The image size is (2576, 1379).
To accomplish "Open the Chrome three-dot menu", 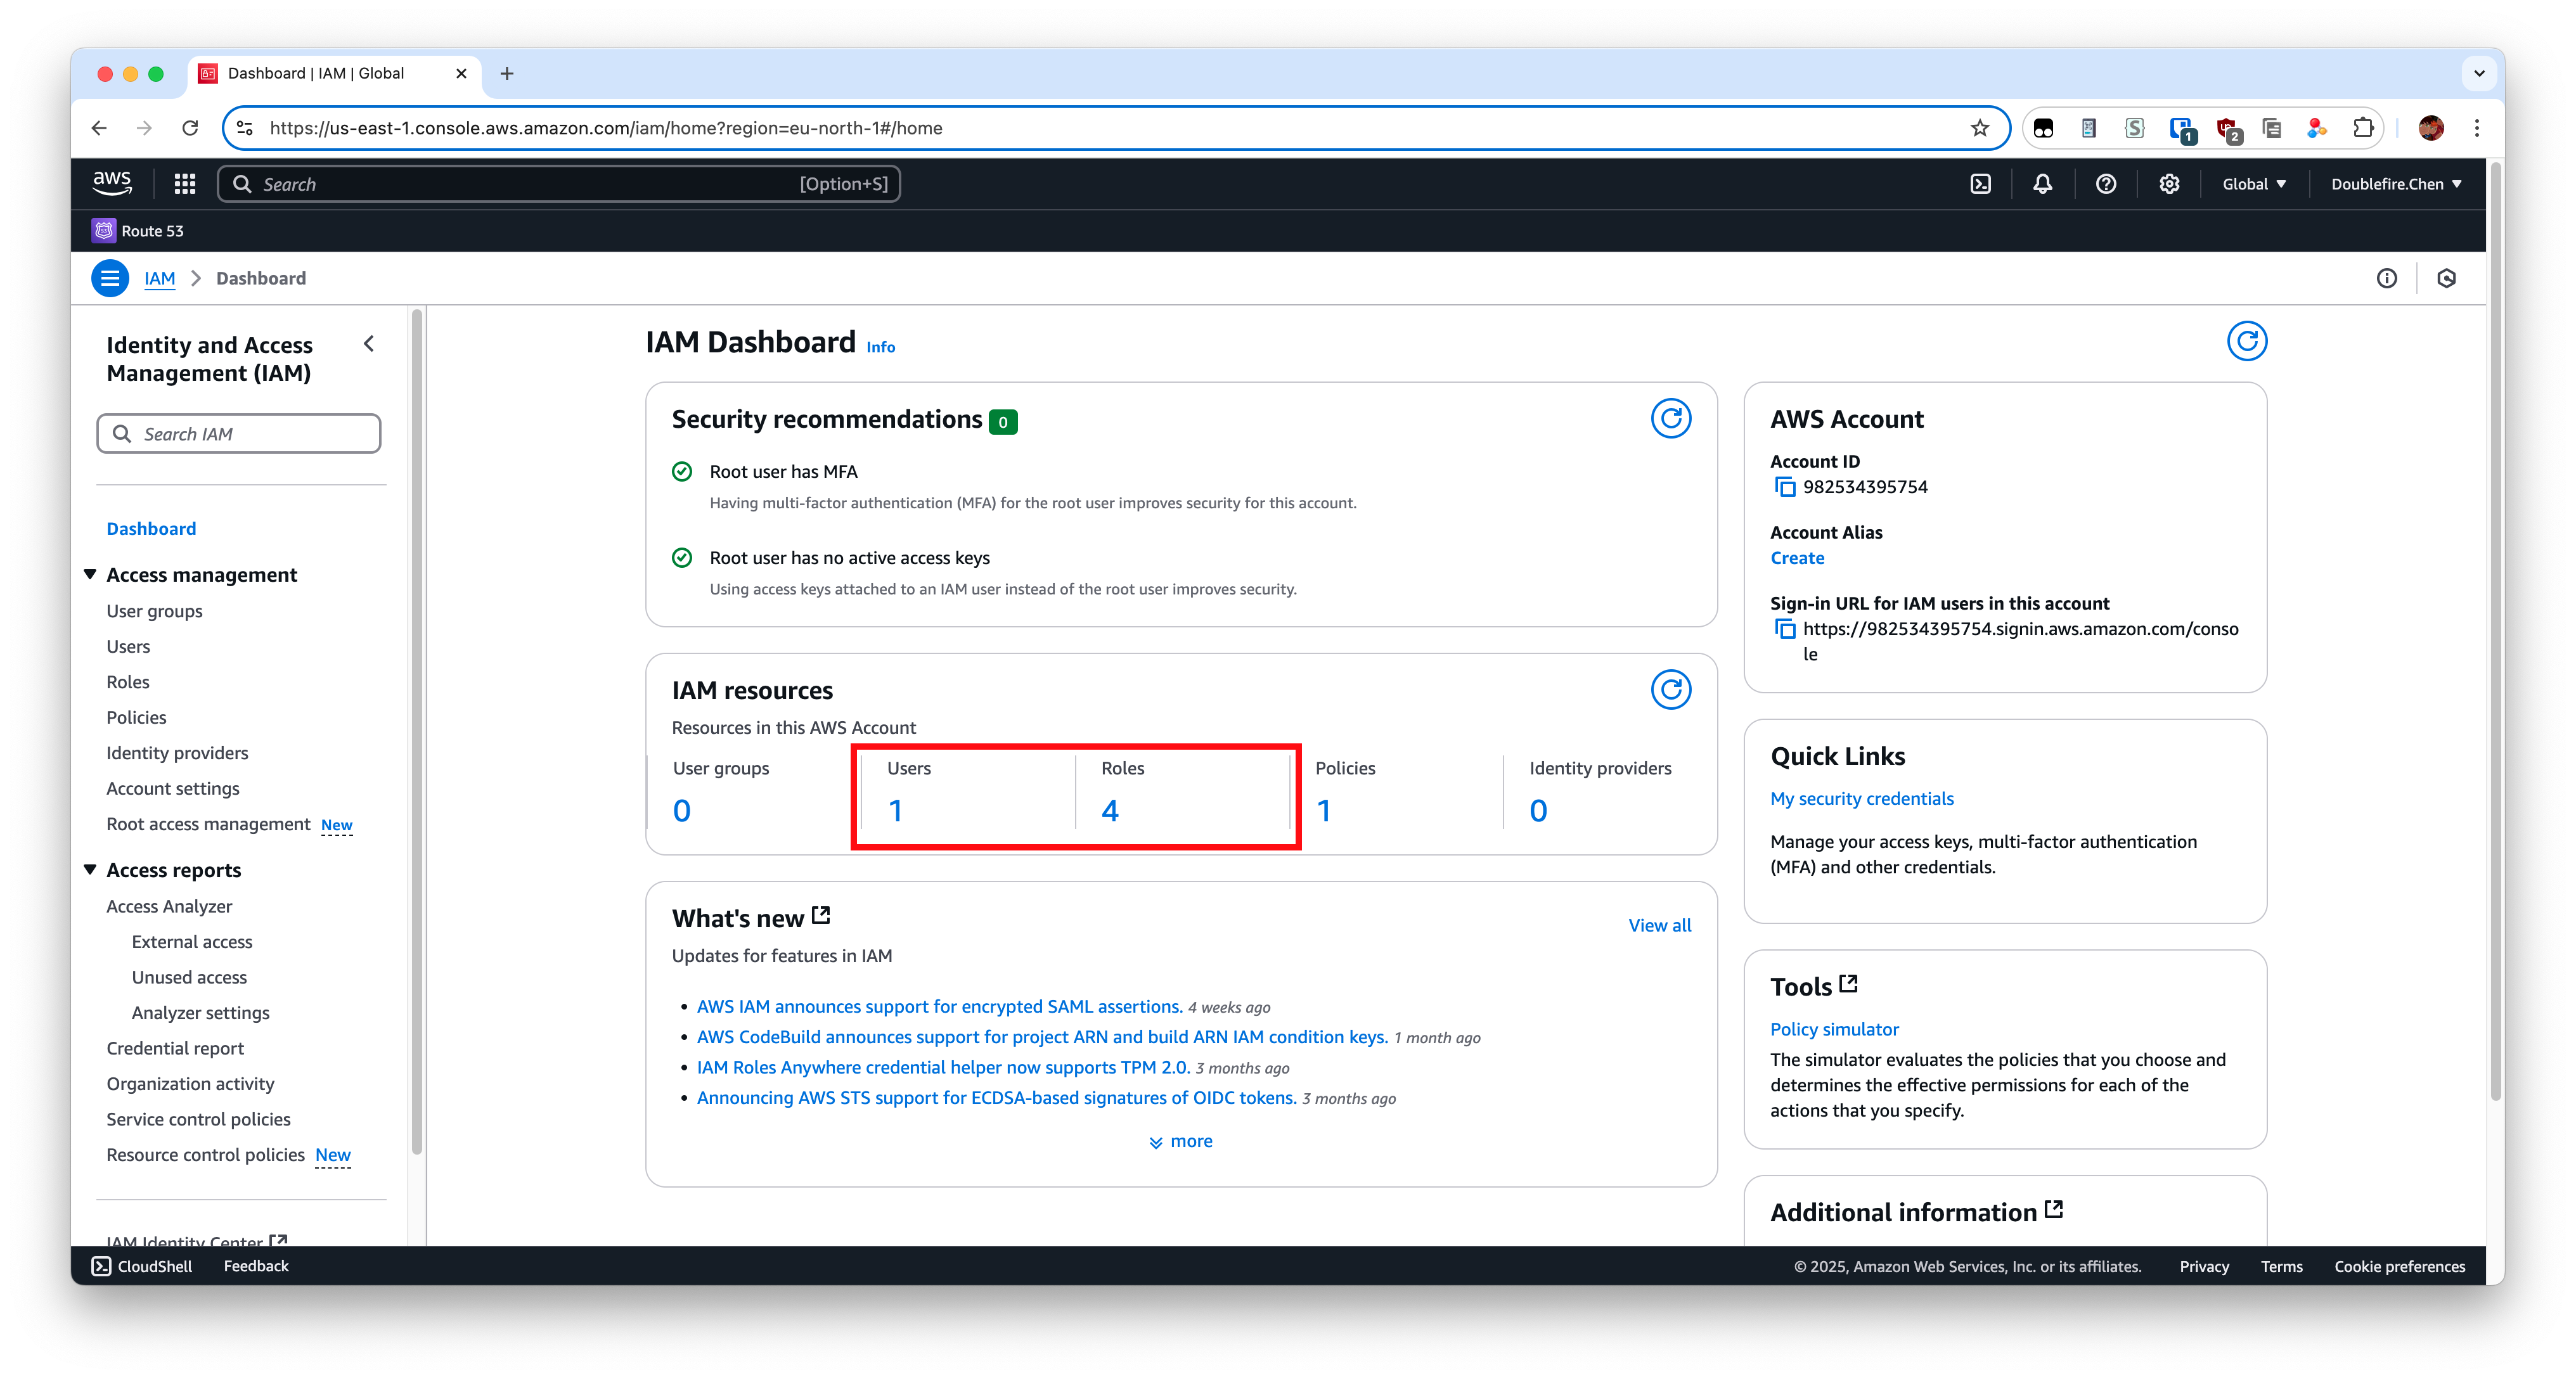I will click(x=2476, y=128).
